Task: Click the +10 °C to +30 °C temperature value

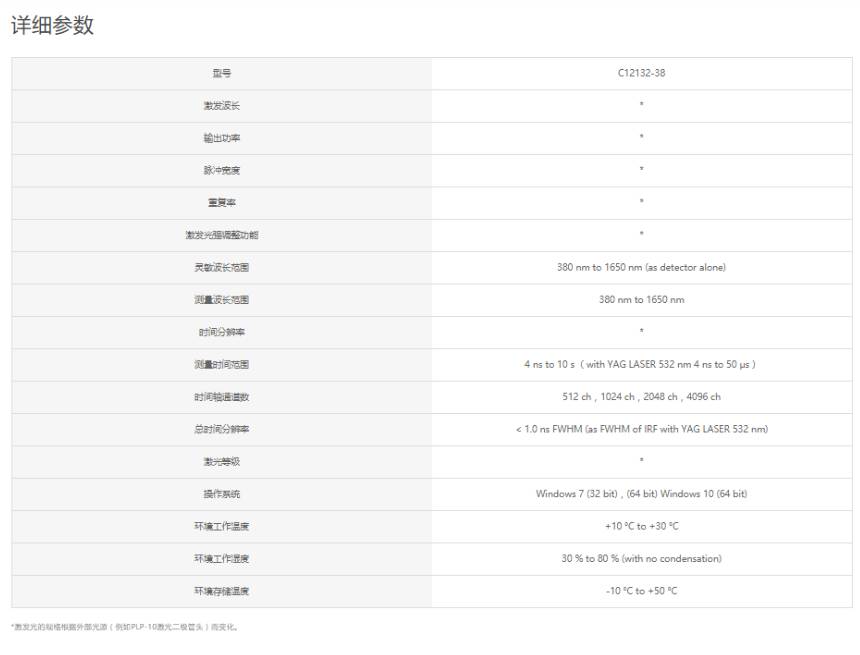Action: (642, 526)
